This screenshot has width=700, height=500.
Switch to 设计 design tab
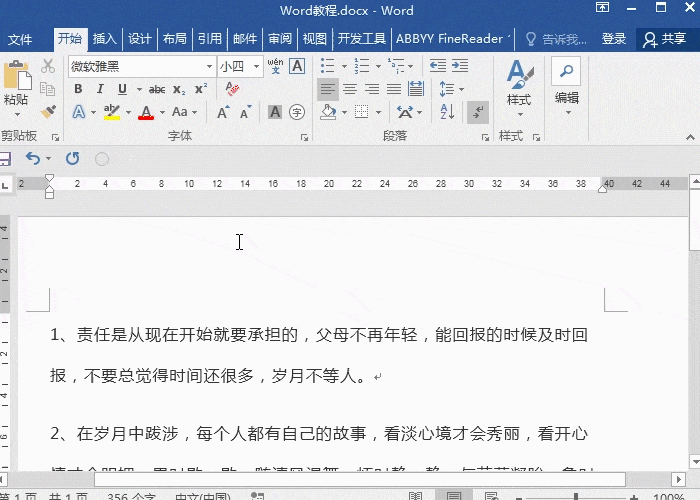(x=139, y=39)
